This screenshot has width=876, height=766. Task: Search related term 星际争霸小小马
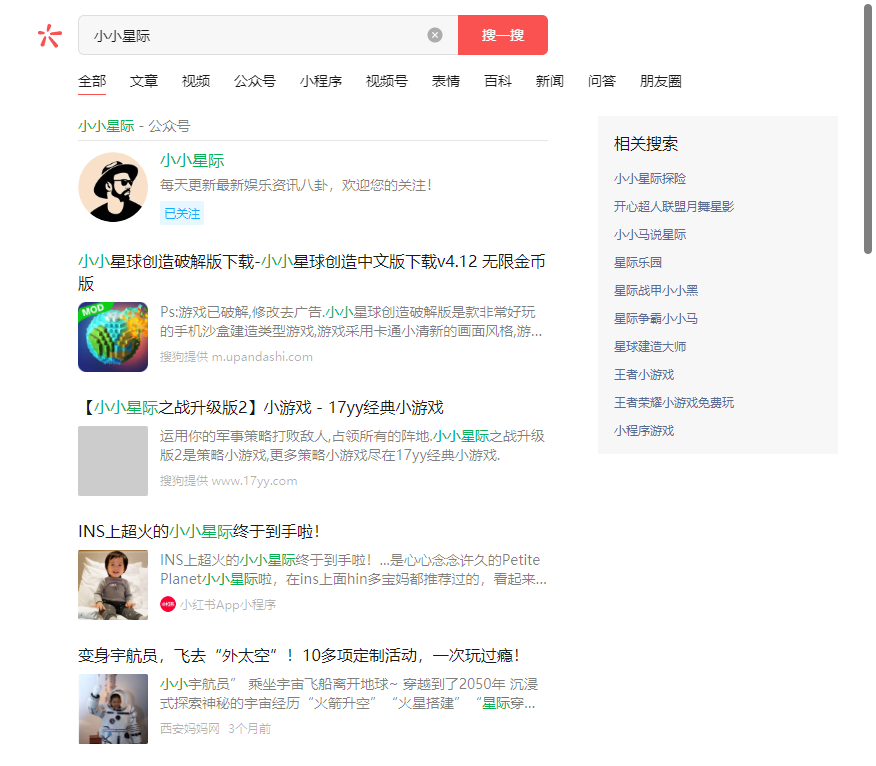pyautogui.click(x=656, y=318)
